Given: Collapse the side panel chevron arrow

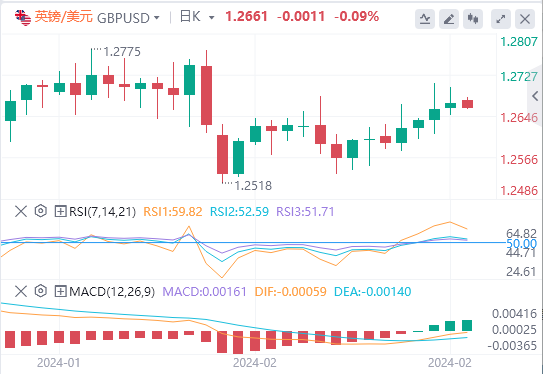Looking at the screenshot, I should pos(535,96).
